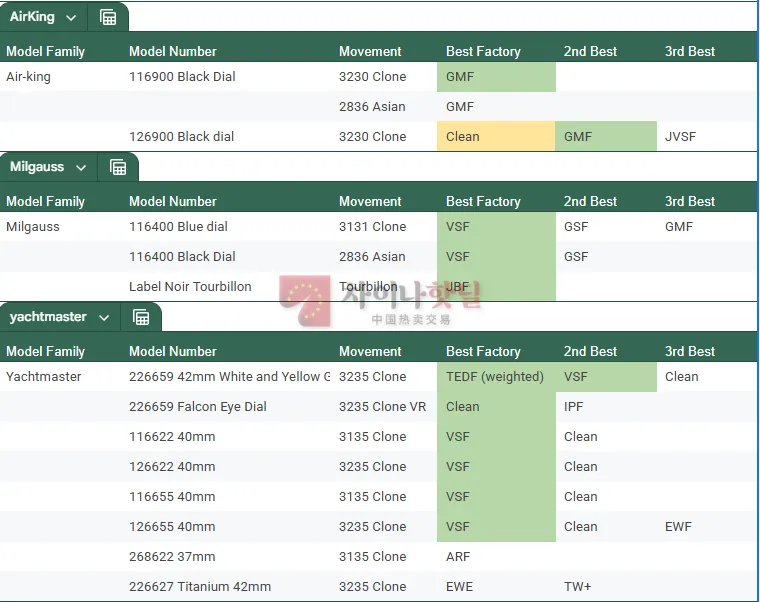
Task: Select the 226659 42mm White and Yellow cell
Action: point(229,377)
